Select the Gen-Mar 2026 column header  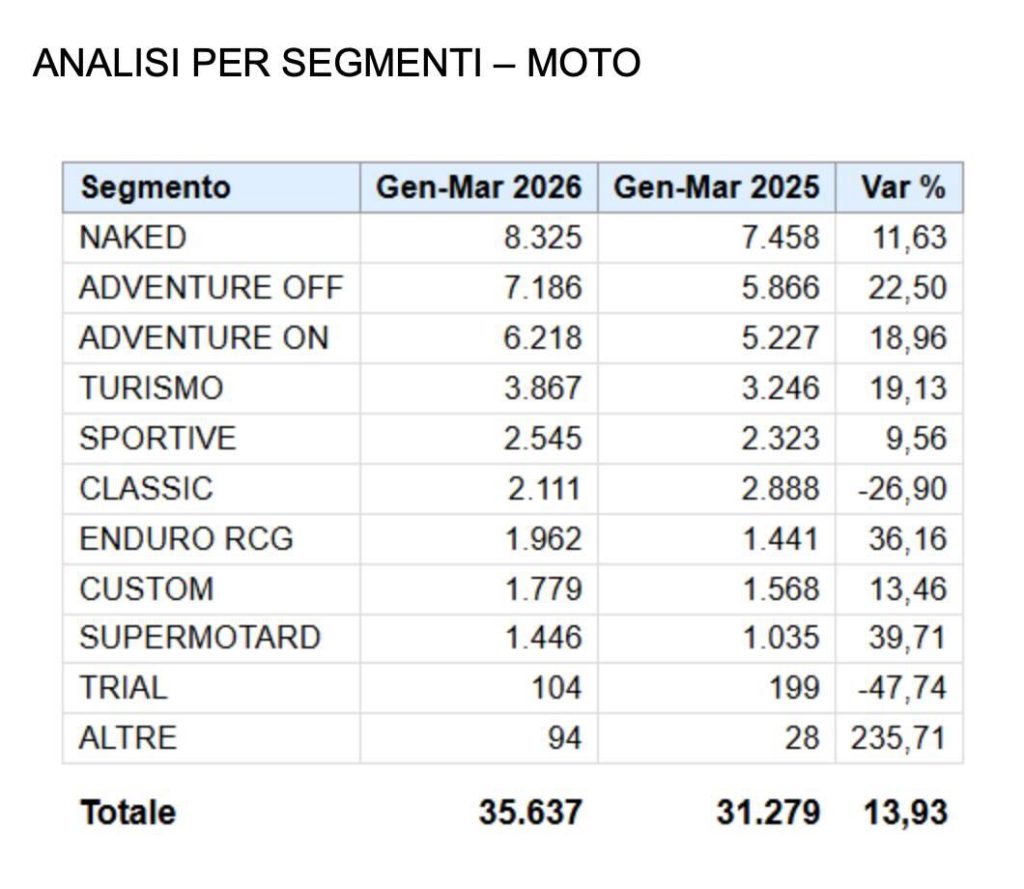point(478,187)
